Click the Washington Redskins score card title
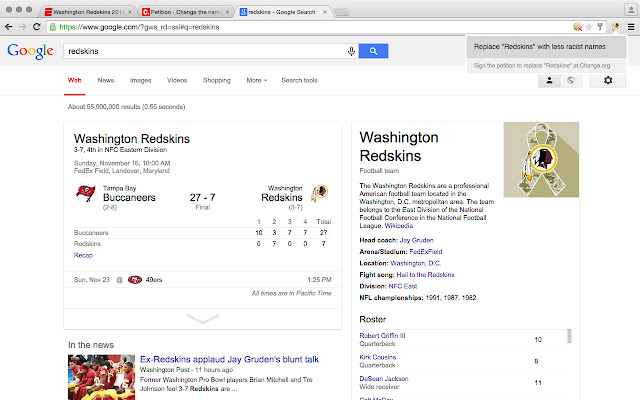Viewport: 640px width, 400px height. (x=132, y=139)
